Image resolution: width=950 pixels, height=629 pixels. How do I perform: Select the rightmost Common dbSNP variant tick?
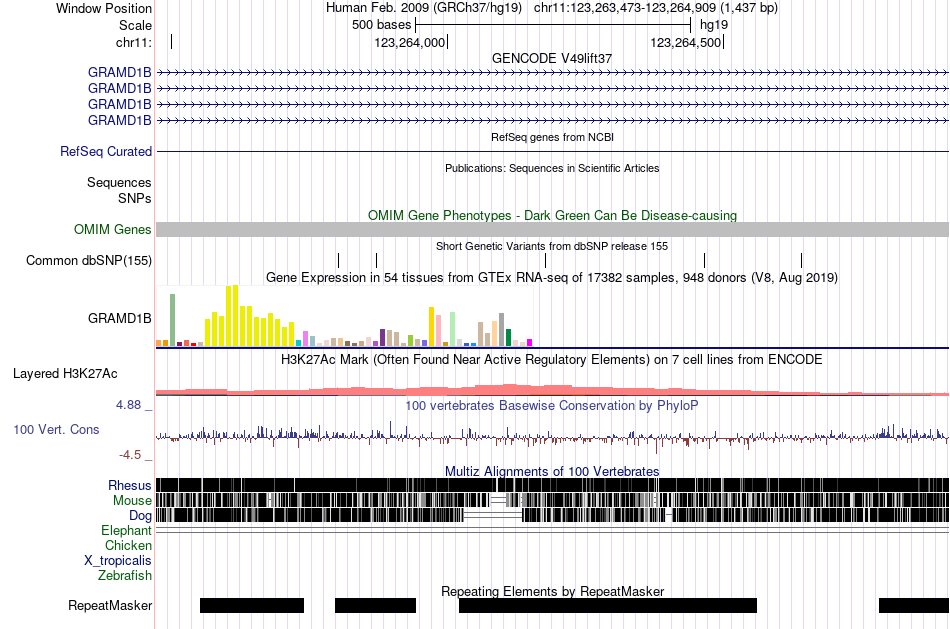point(802,261)
